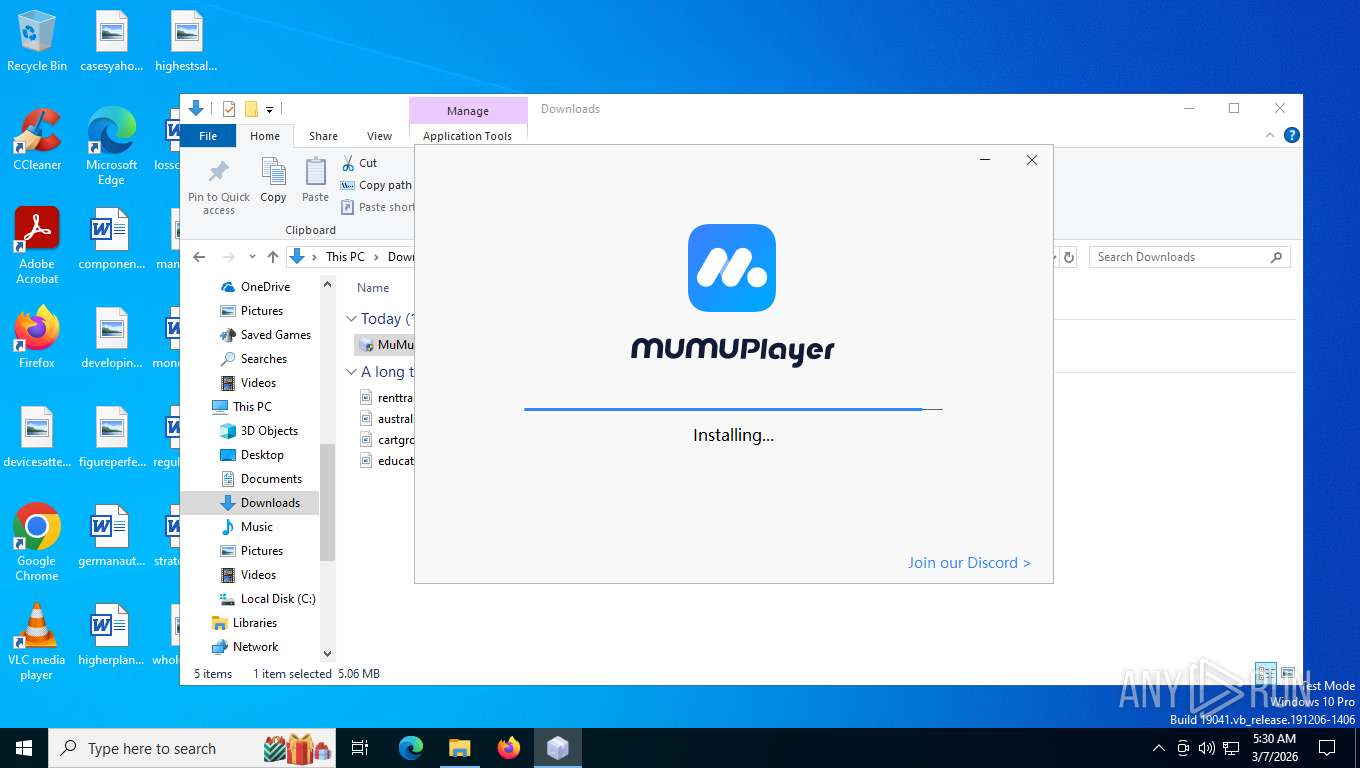Click the Cut scissors button
Screen dimensions: 1360x768
[359, 163]
